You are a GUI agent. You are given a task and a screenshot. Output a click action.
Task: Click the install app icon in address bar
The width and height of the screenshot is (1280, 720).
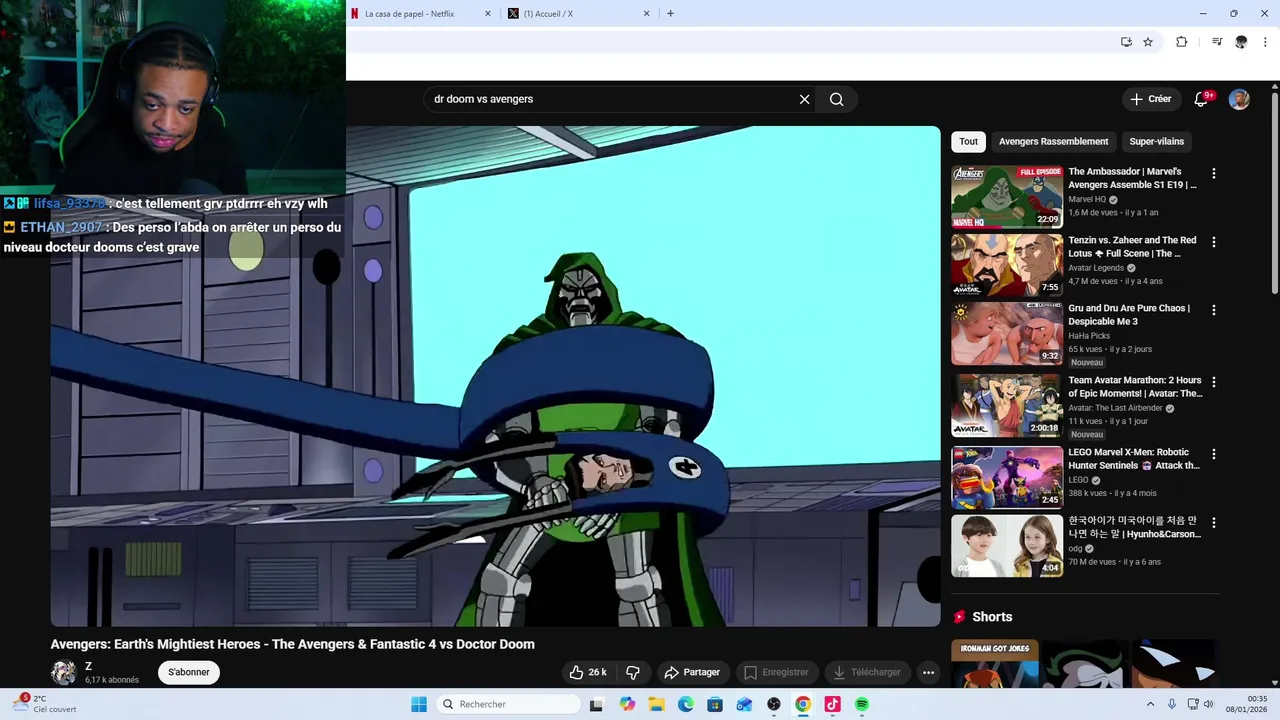click(1126, 42)
